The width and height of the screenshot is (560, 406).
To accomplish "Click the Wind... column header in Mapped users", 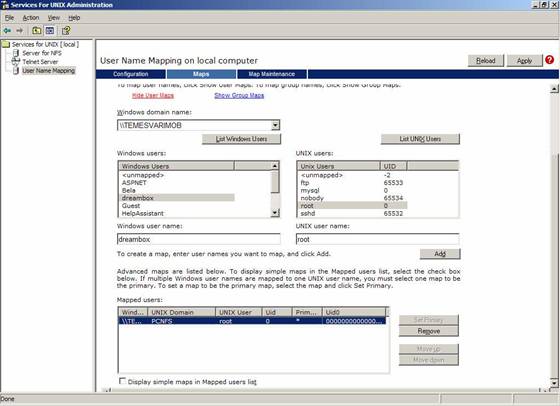I will (133, 312).
